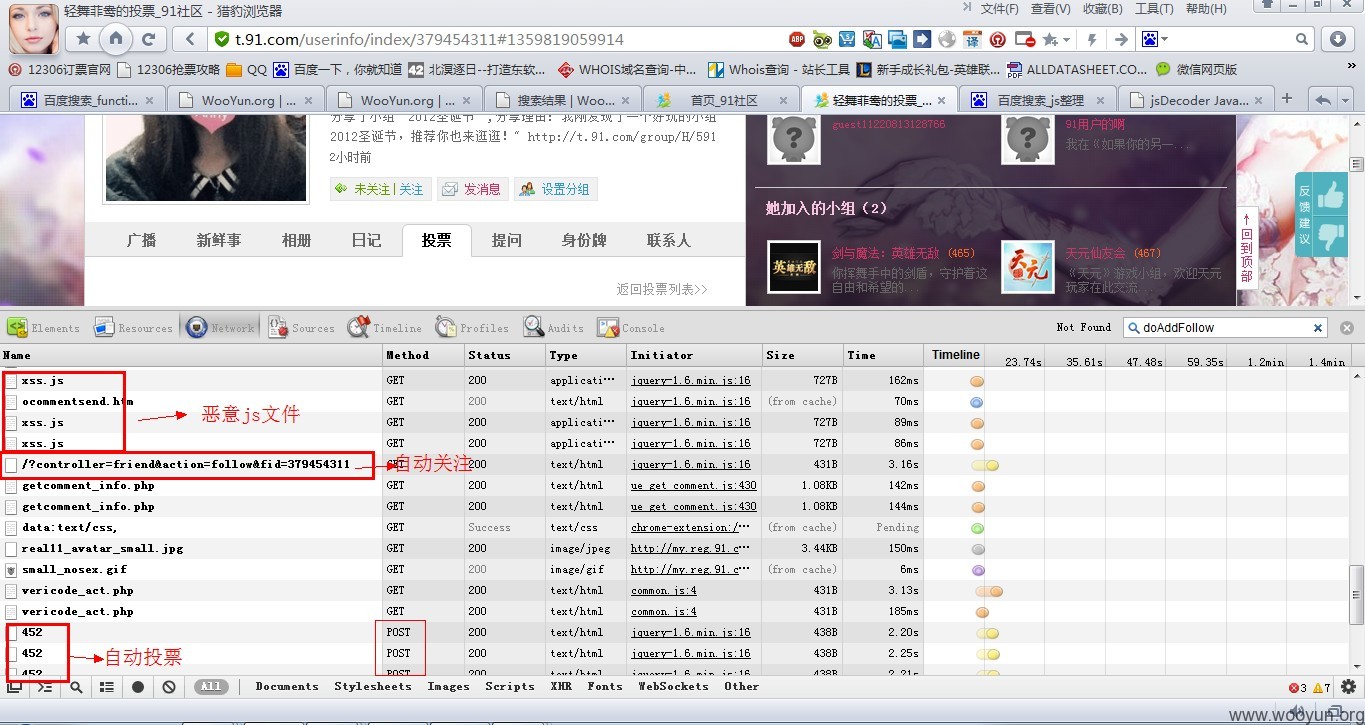The height and width of the screenshot is (725, 1365).
Task: Click the gray globe extension icon
Action: tap(947, 40)
